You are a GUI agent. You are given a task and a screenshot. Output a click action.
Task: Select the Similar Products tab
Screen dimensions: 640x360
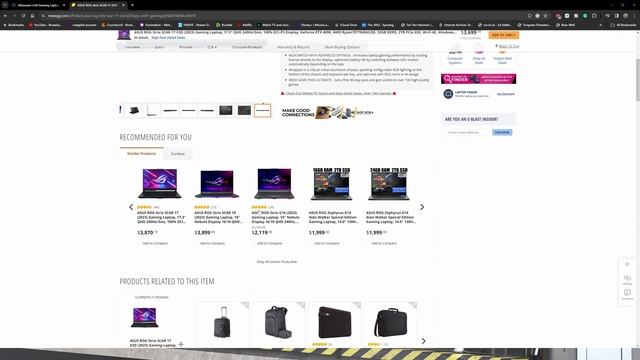pyautogui.click(x=142, y=153)
